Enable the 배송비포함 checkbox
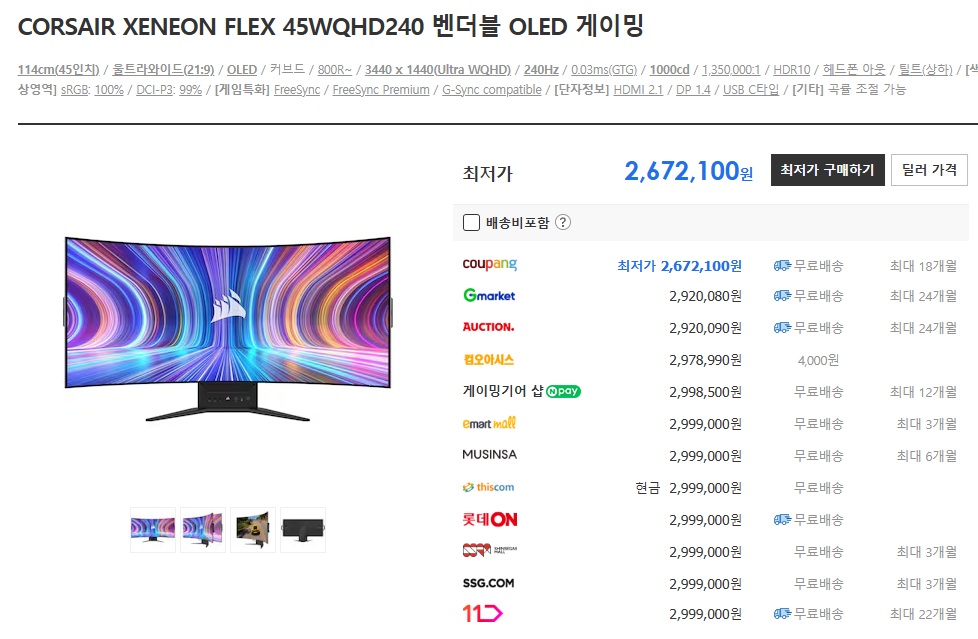Screen dimensions: 978x639 [x=472, y=222]
